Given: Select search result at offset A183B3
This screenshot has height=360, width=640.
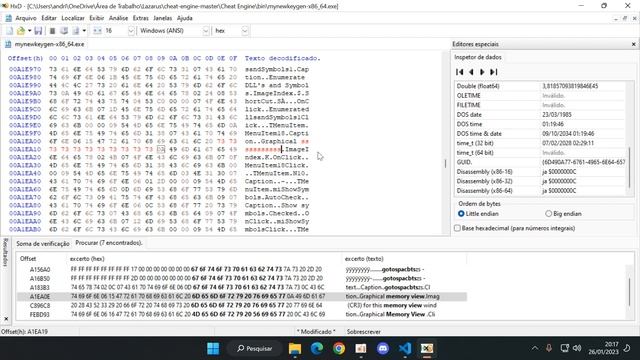Looking at the screenshot, I should click(x=242, y=287).
